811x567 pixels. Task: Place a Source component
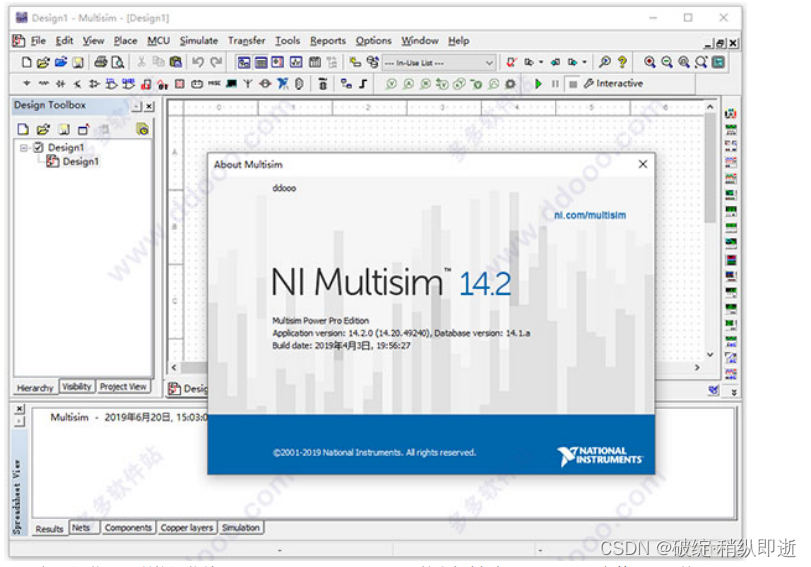pyautogui.click(x=27, y=83)
